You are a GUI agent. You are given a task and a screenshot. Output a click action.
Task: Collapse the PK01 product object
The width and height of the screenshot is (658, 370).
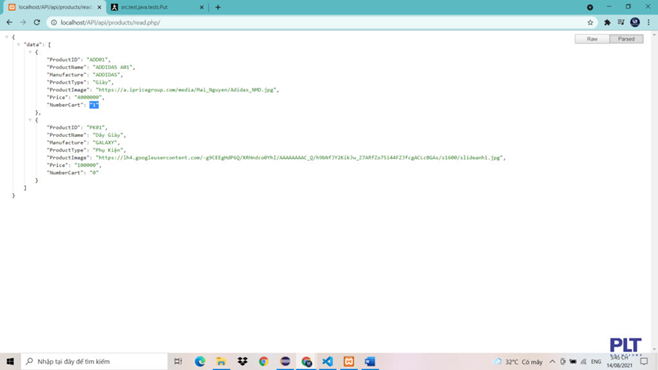30,120
